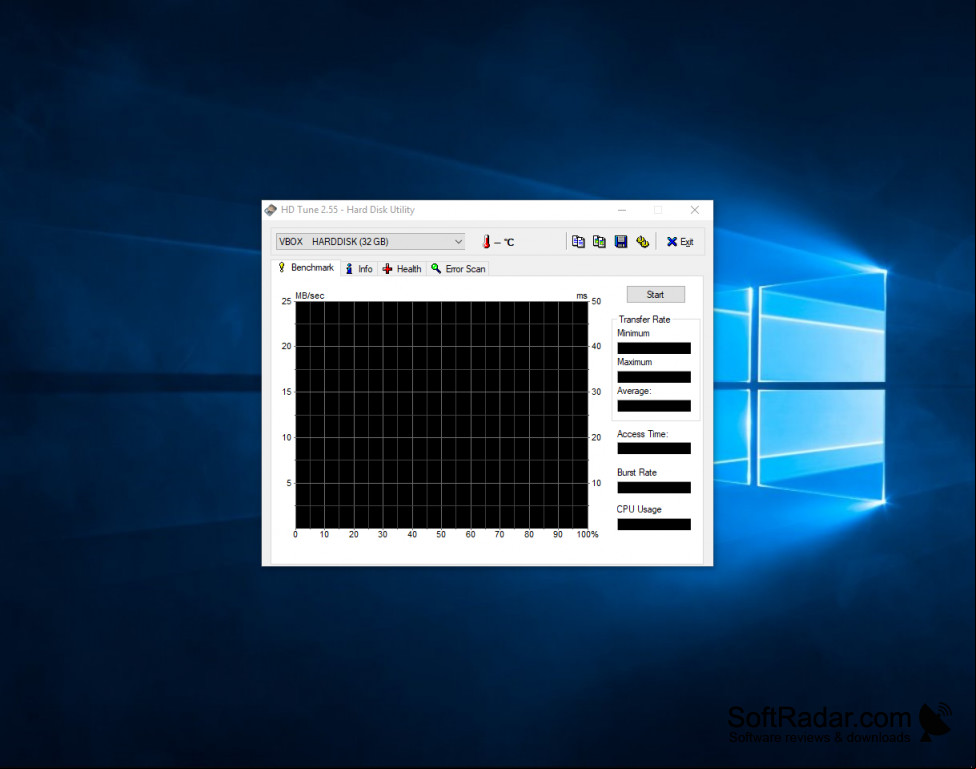This screenshot has height=769, width=976.
Task: Click the Access Time value field
Action: click(654, 448)
